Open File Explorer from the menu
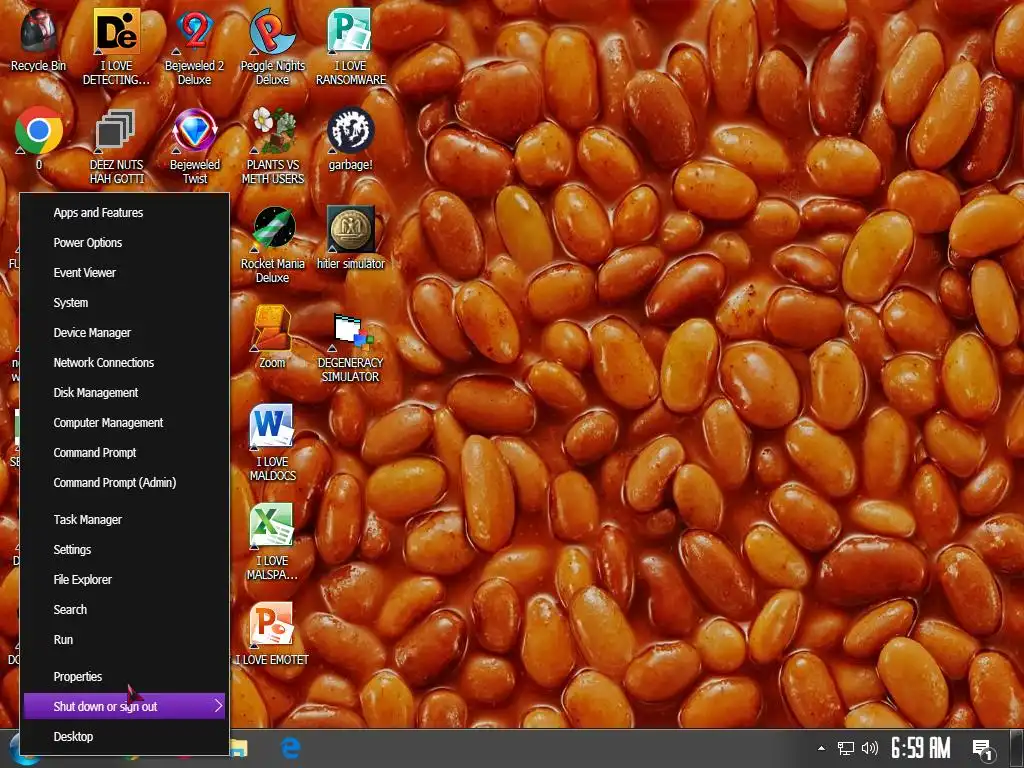1024x768 pixels. [125, 579]
